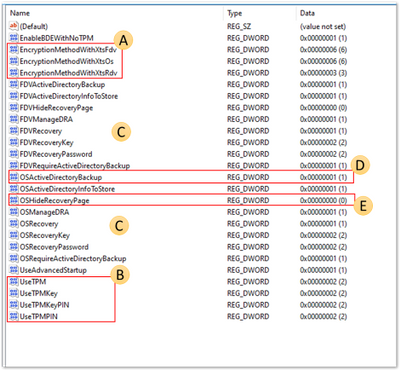
Task: Select the UseTPMKeyPIN name
Action: pos(44,305)
